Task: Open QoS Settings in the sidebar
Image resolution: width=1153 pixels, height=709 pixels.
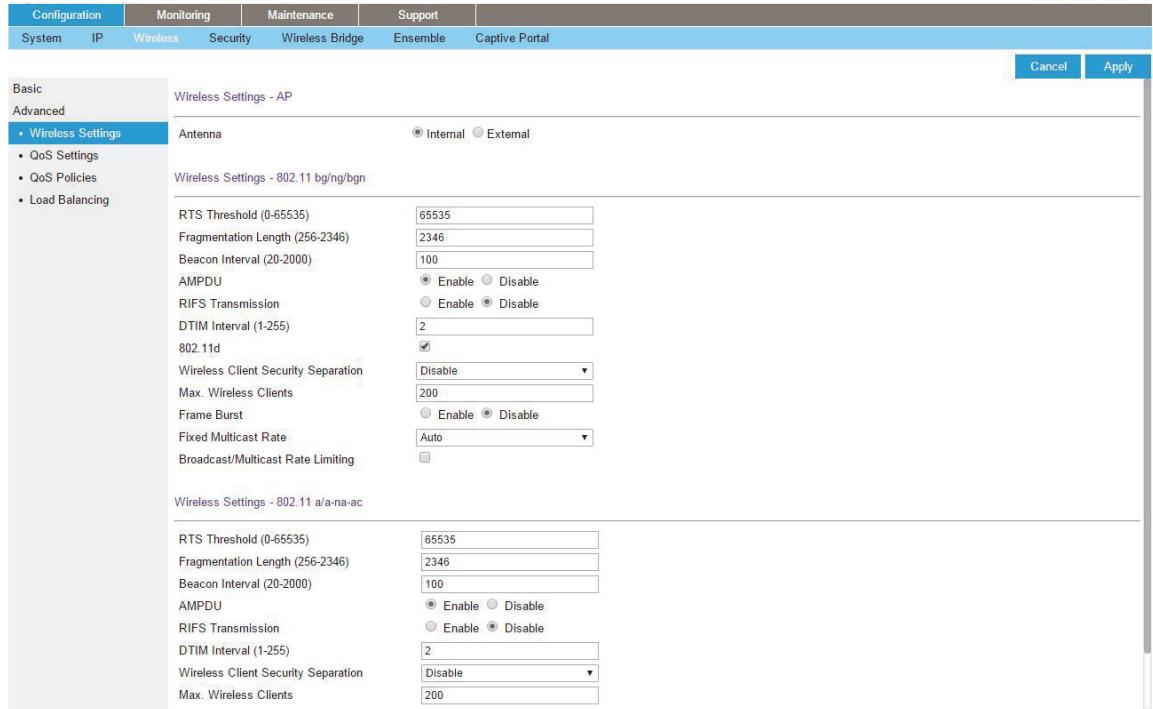Action: [x=64, y=155]
